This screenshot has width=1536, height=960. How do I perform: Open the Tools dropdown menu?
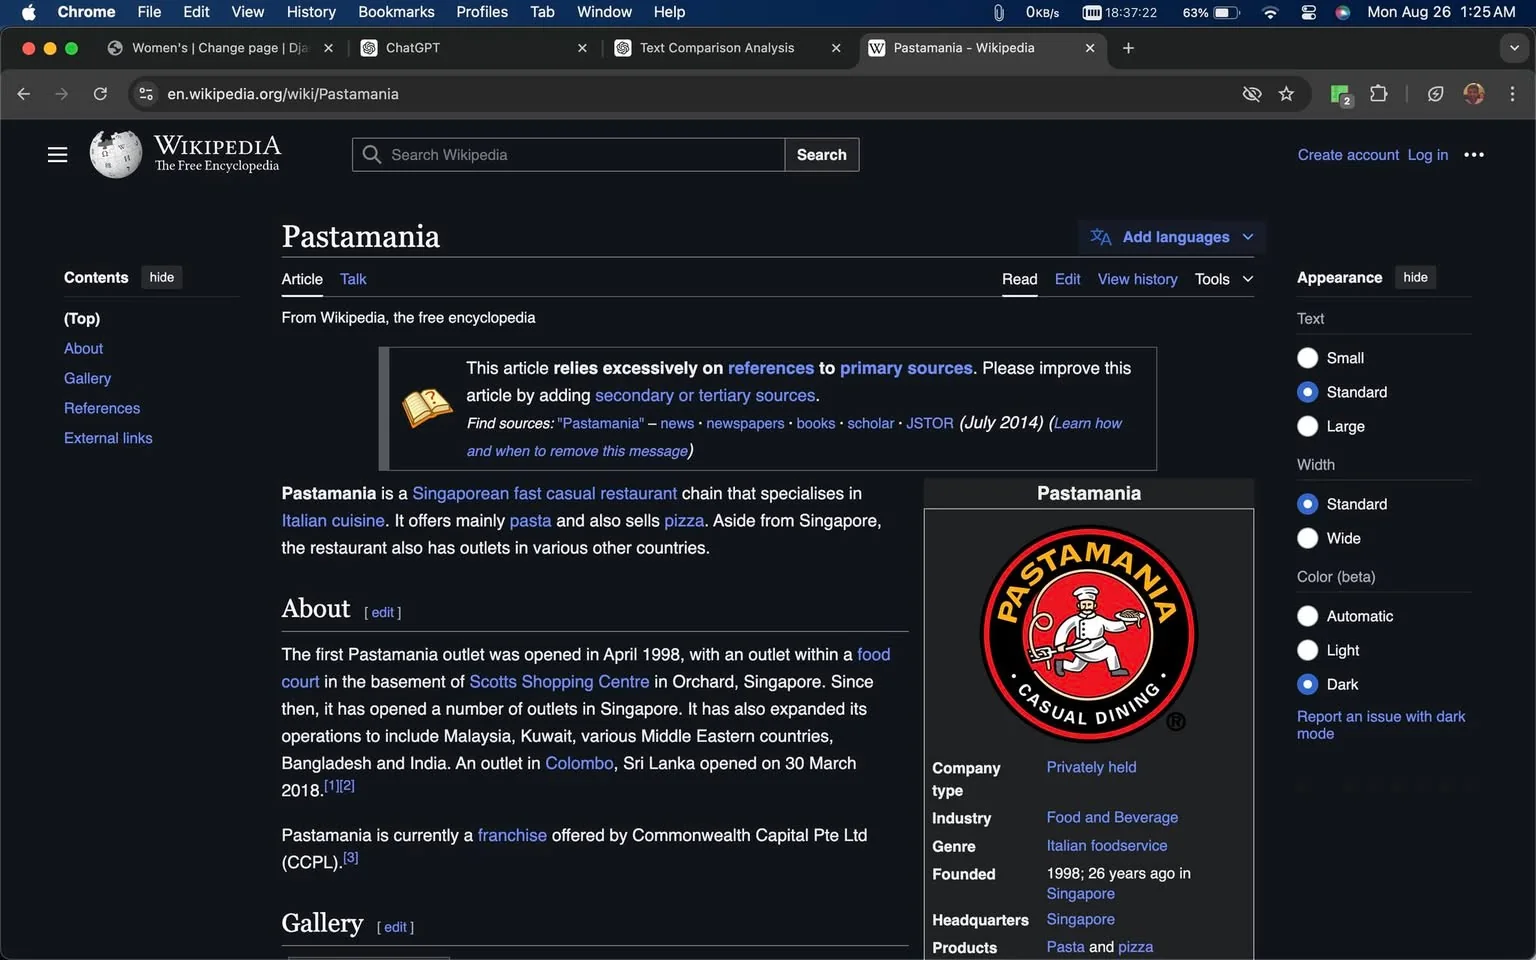[1224, 279]
